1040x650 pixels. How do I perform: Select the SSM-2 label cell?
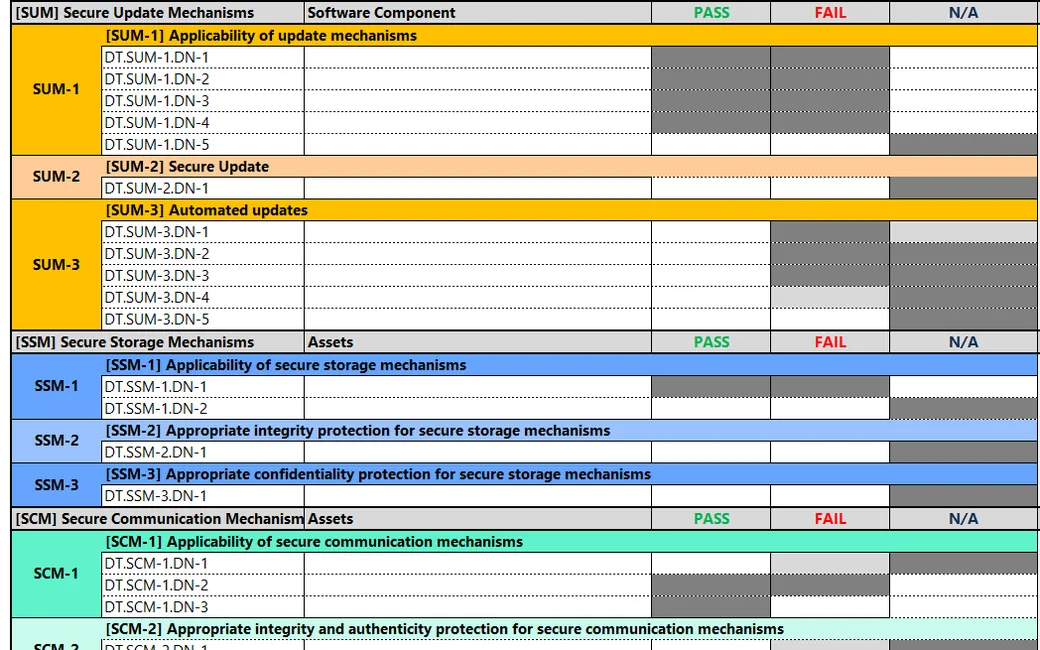(x=56, y=441)
